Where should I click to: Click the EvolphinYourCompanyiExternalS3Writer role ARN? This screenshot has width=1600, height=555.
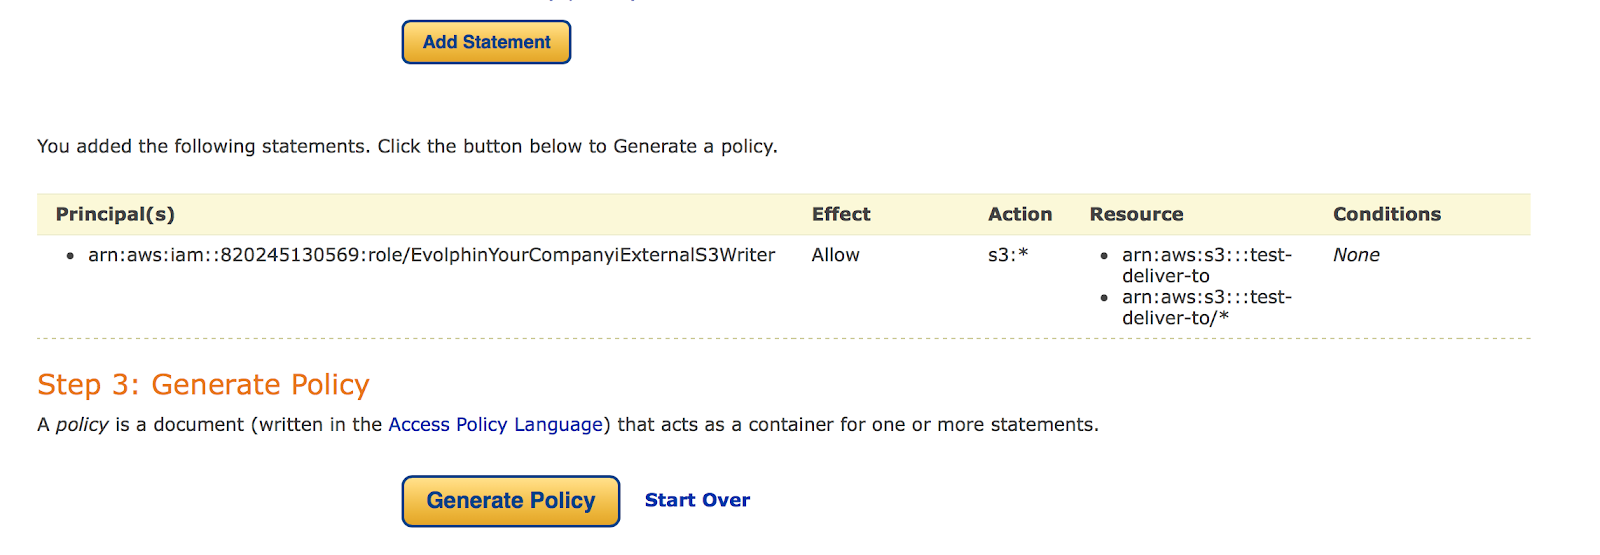point(431,255)
